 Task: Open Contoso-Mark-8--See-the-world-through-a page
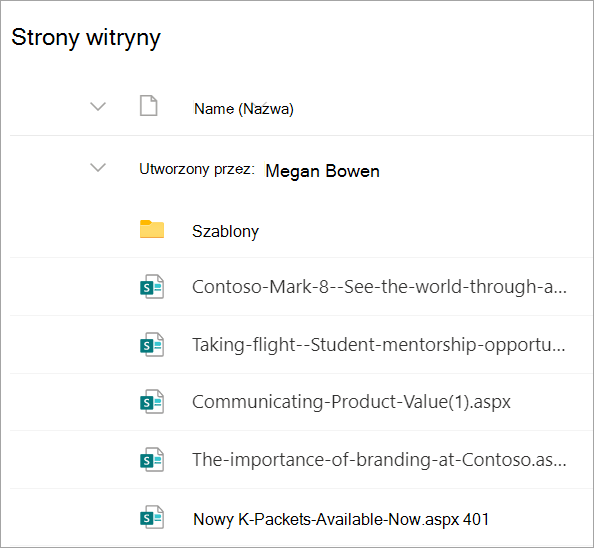click(x=379, y=287)
